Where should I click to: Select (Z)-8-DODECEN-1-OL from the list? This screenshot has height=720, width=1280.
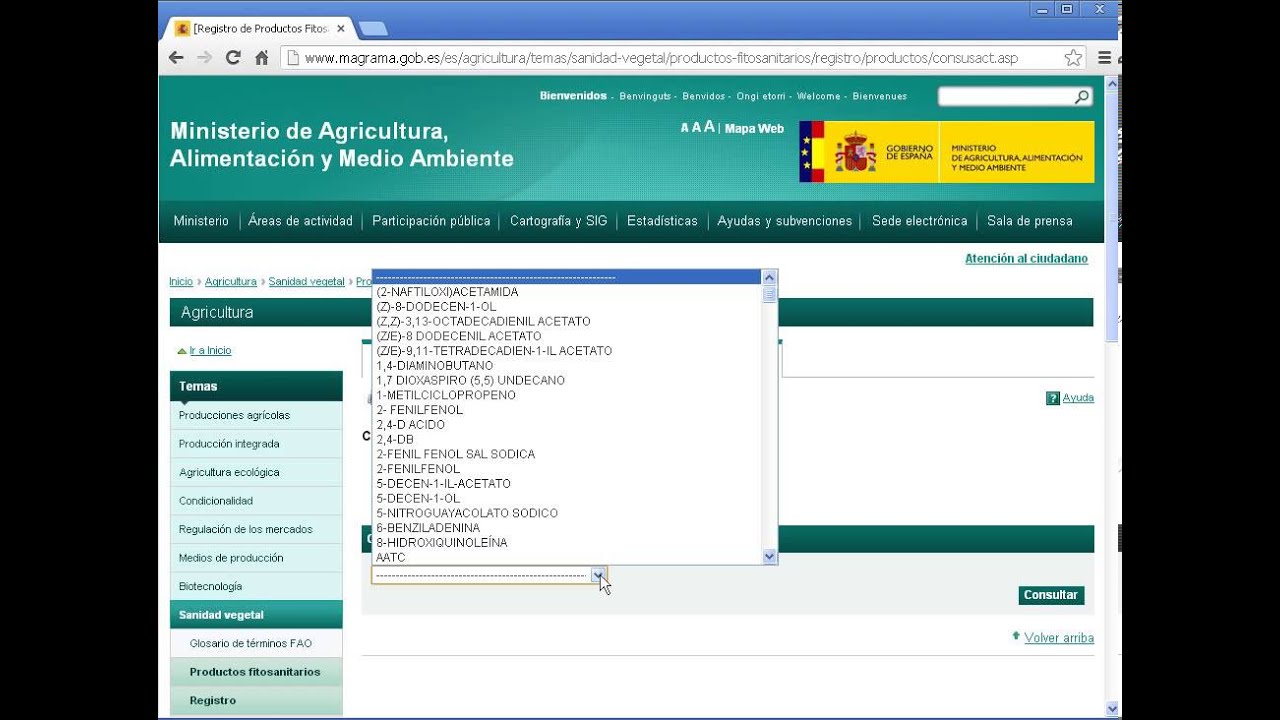pos(567,307)
